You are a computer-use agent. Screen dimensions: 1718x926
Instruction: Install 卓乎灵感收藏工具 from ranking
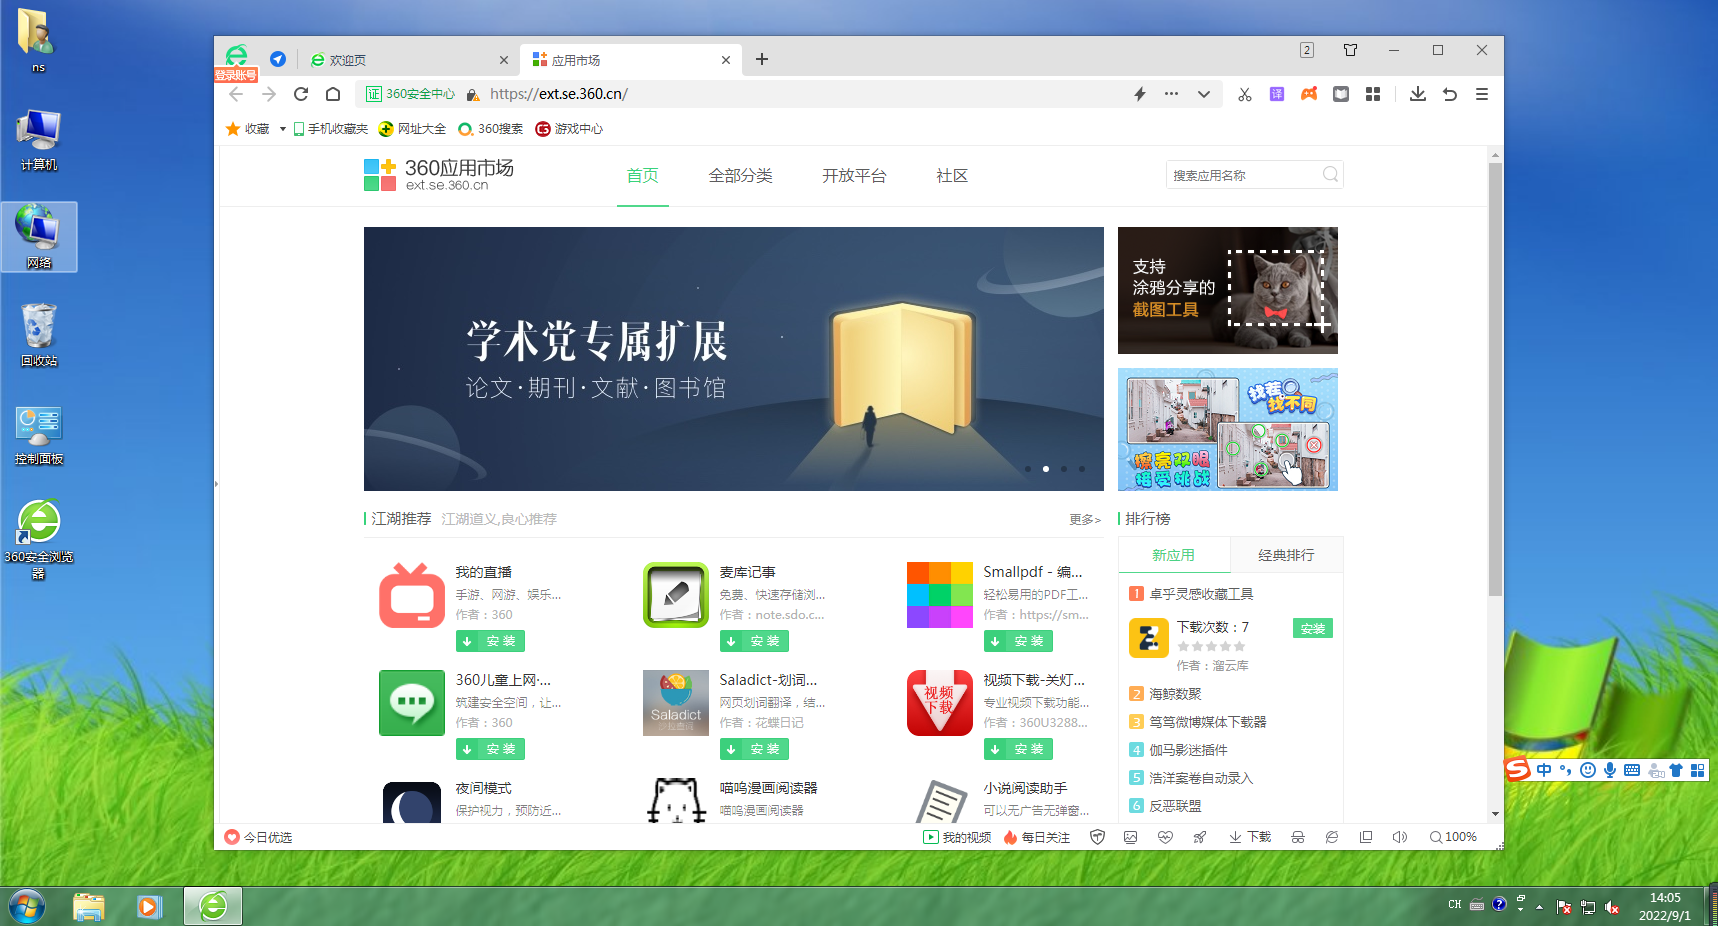click(x=1313, y=628)
